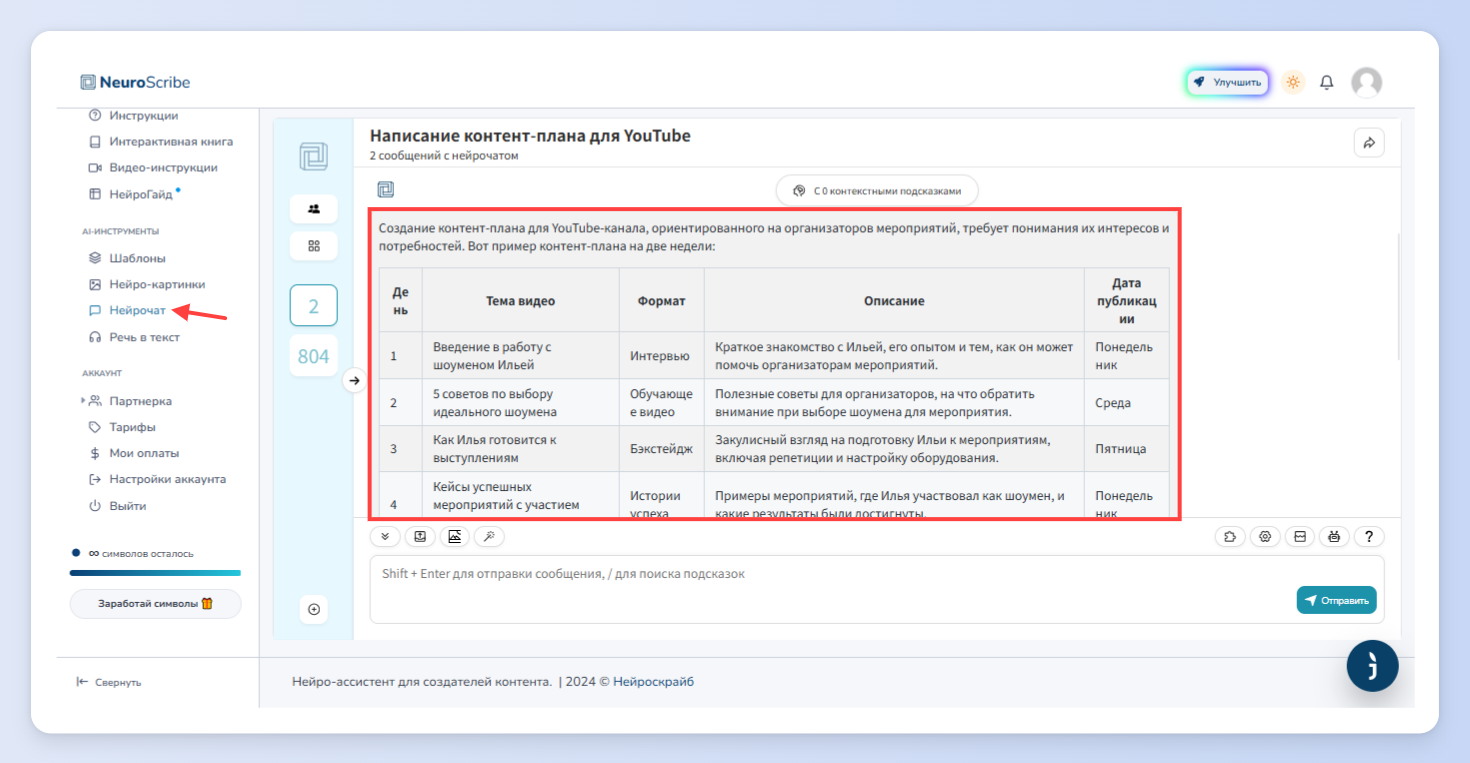Select the chat numbered 2

coord(313,306)
